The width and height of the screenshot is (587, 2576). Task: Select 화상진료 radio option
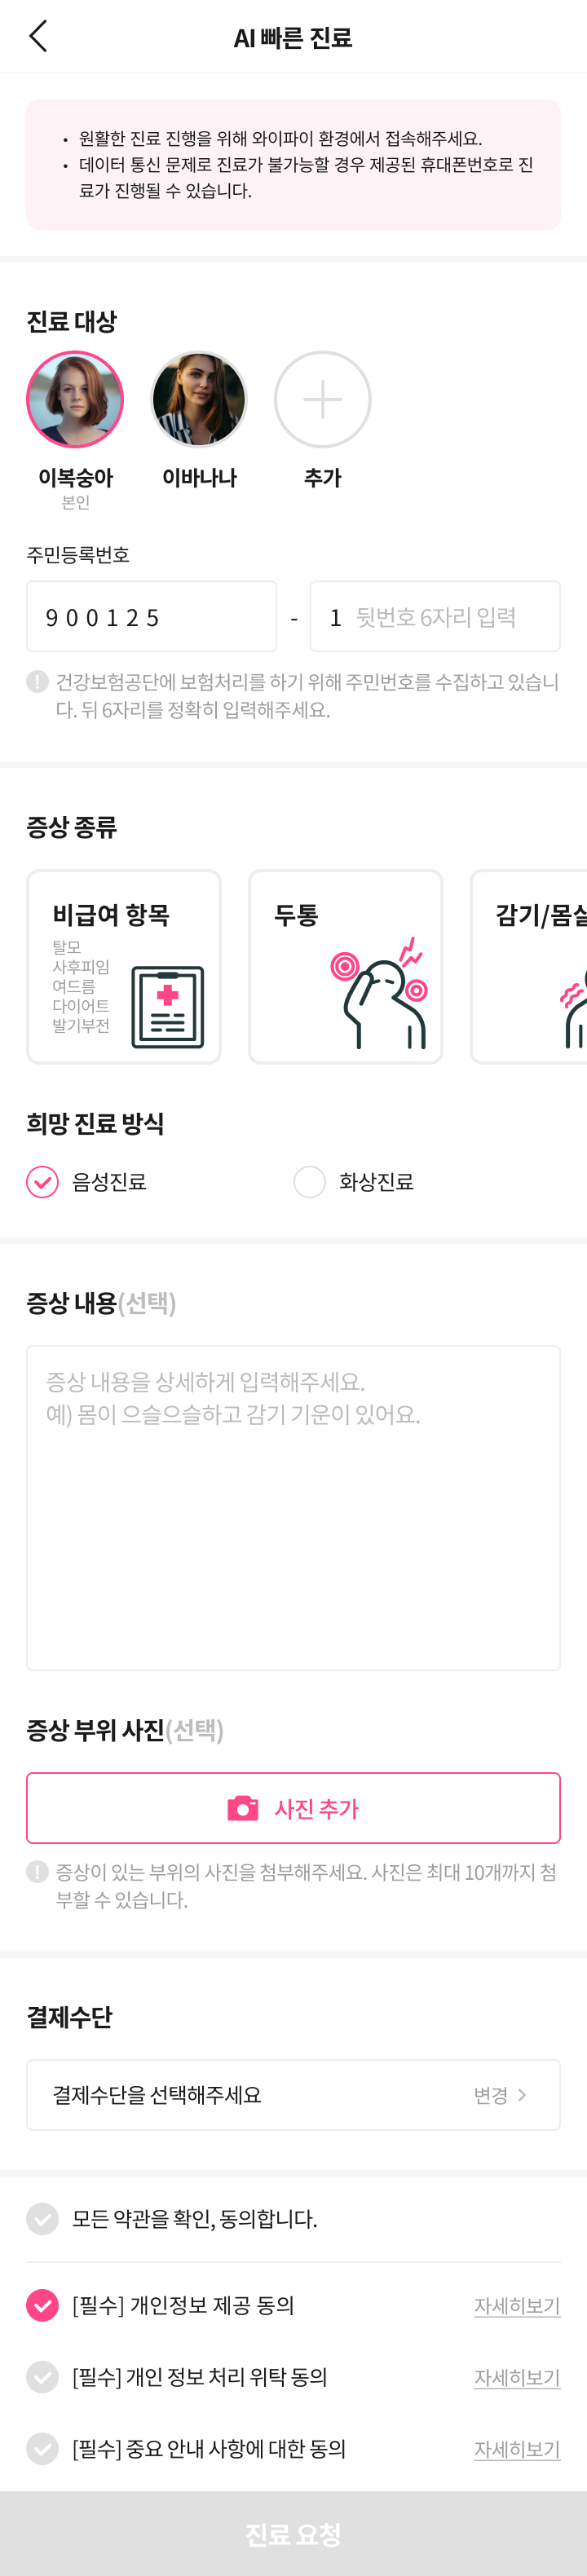coord(310,1182)
